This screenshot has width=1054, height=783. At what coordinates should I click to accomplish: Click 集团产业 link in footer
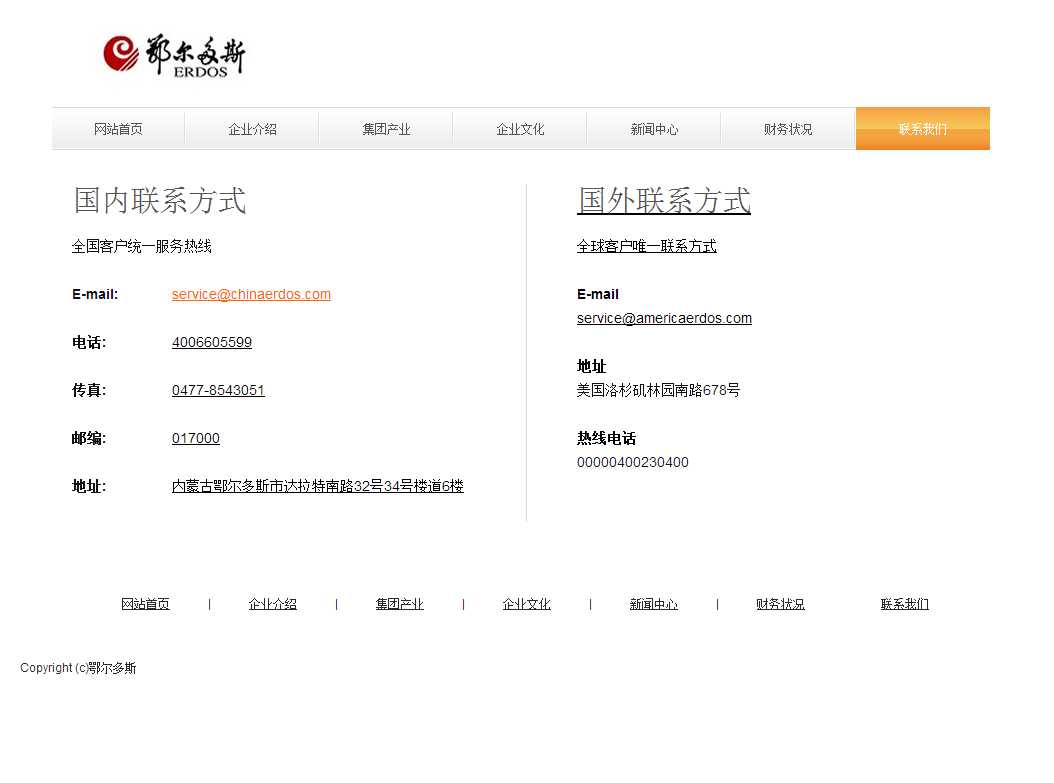399,604
